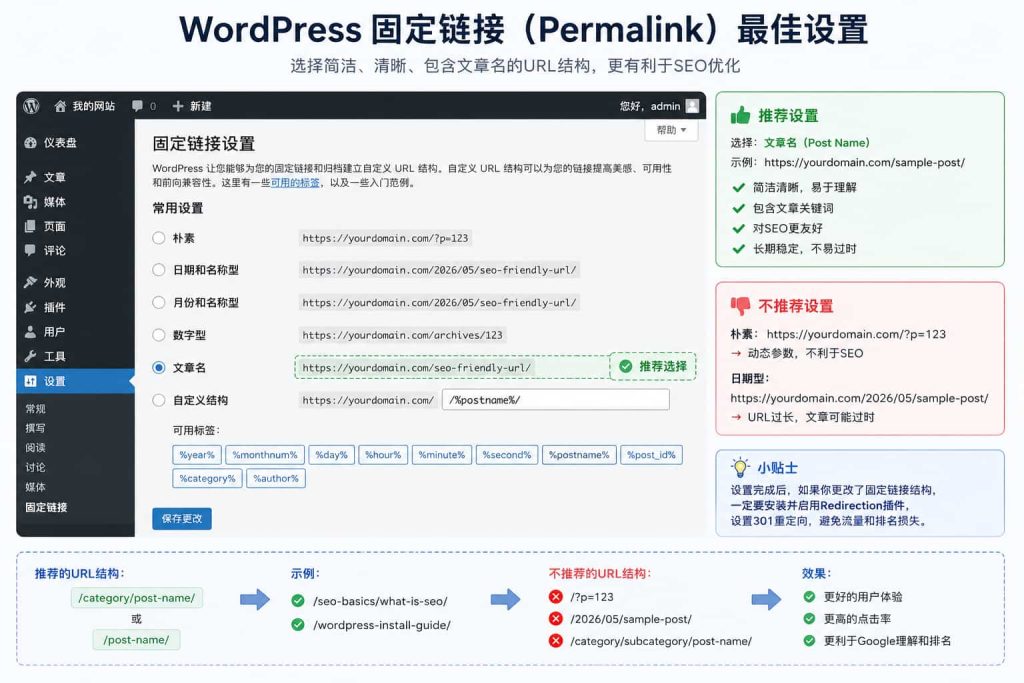Click the /category/post-name/ structure chip

(136, 597)
